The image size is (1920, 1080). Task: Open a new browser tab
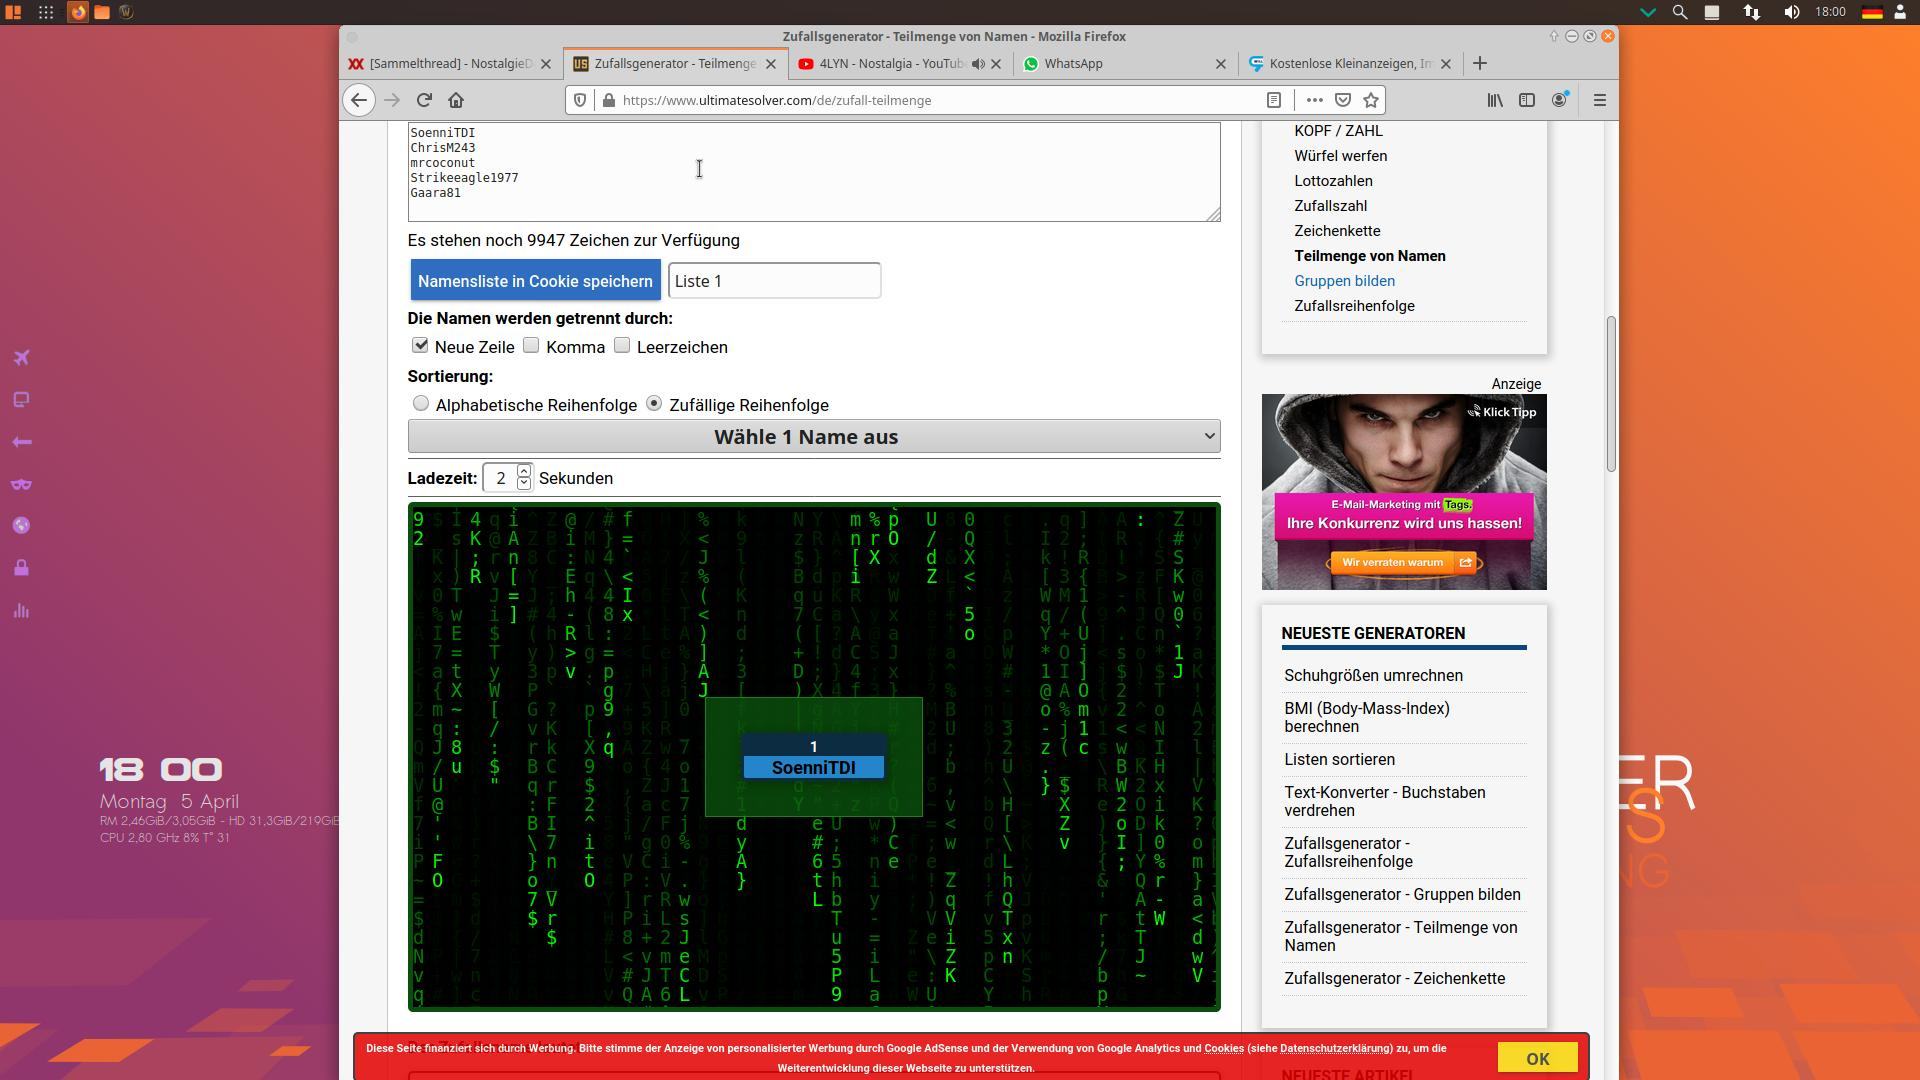(x=1480, y=63)
